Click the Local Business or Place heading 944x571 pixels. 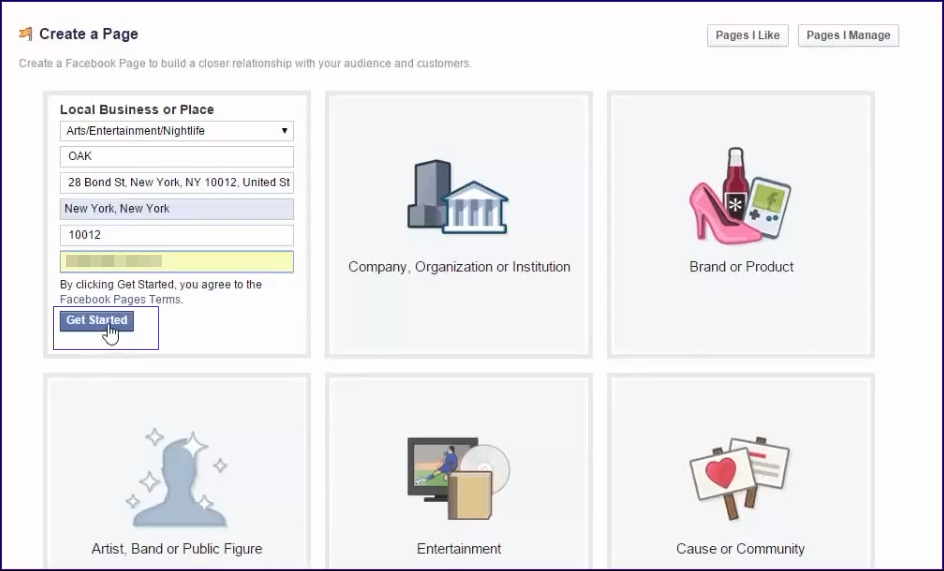(x=137, y=110)
